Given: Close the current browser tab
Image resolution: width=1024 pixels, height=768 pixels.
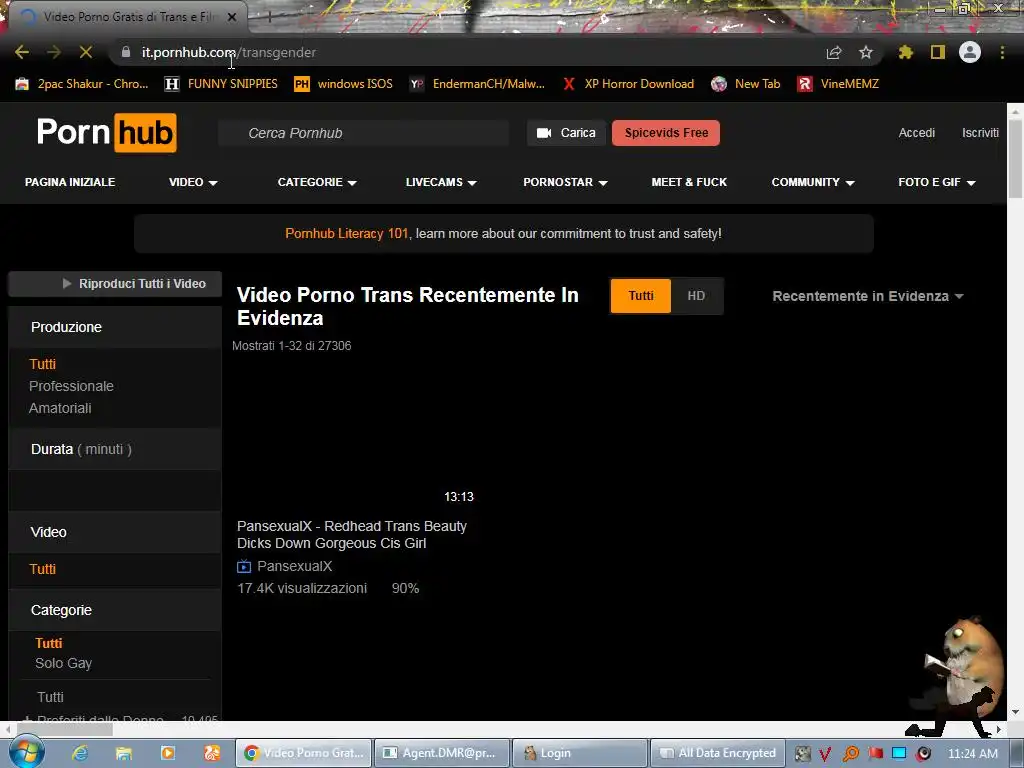Looking at the screenshot, I should 232,17.
